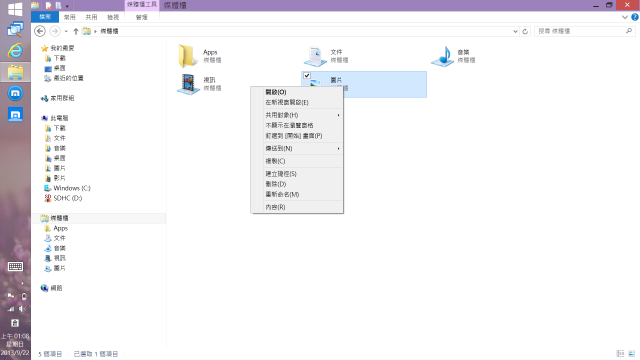Open Apps under 媒體櫃 in navigation pane
The width and height of the screenshot is (640, 360).
(x=56, y=228)
